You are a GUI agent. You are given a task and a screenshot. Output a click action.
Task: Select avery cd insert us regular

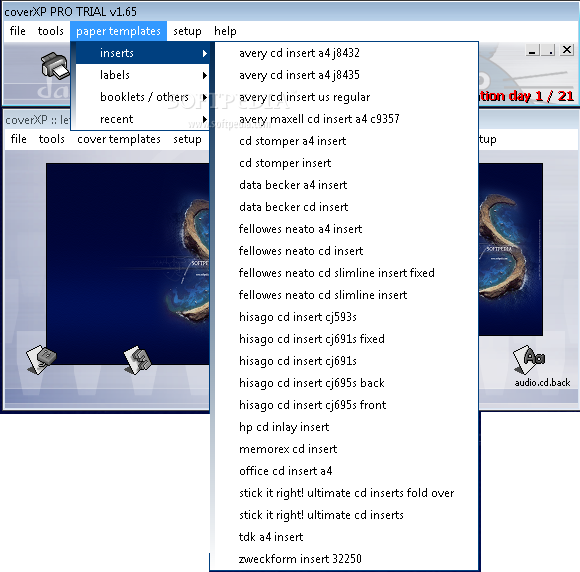pos(346,97)
